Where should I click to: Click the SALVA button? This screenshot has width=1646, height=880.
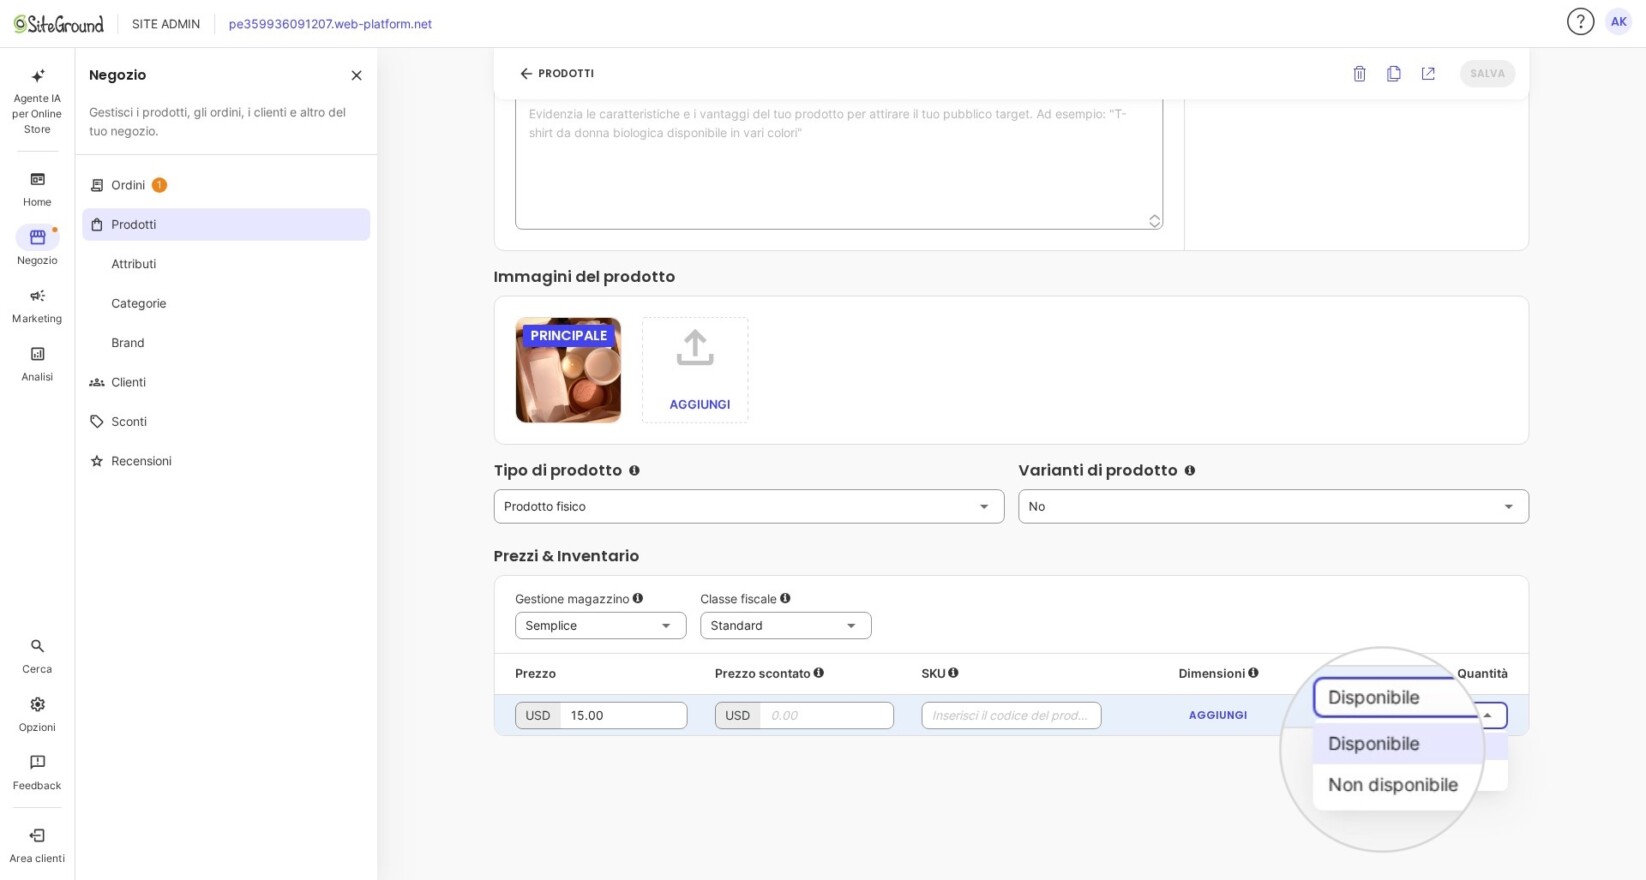1487,73
